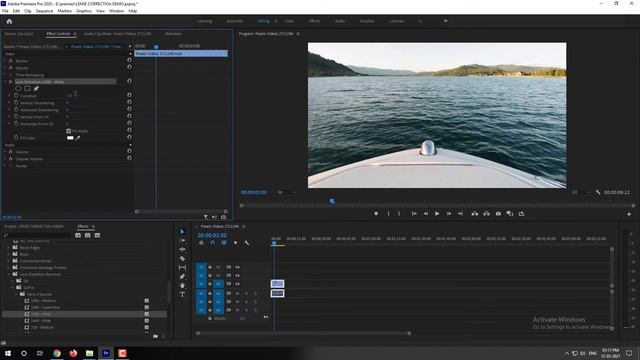Click Export Frame camera icon
Image resolution: width=640 pixels, height=360 pixels.
(x=498, y=213)
